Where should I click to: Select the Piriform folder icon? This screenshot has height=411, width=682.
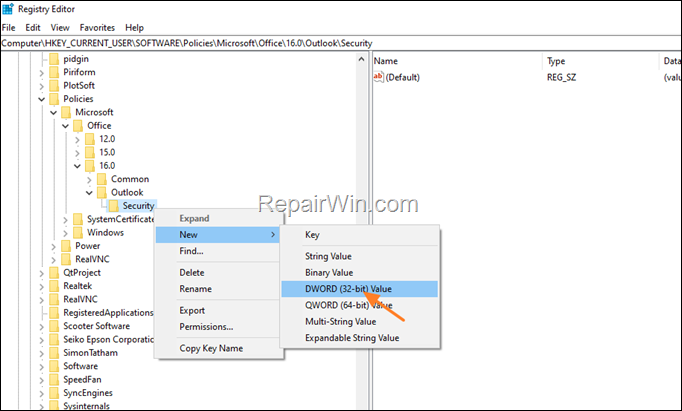pyautogui.click(x=54, y=72)
